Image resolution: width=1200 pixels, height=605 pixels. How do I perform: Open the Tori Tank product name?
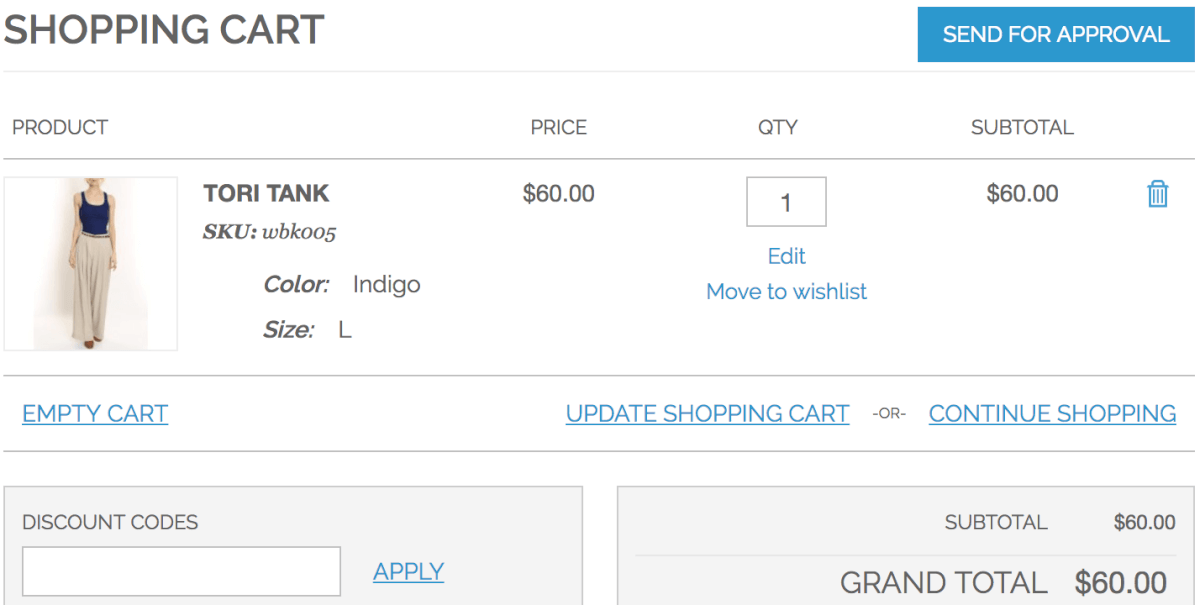point(266,193)
